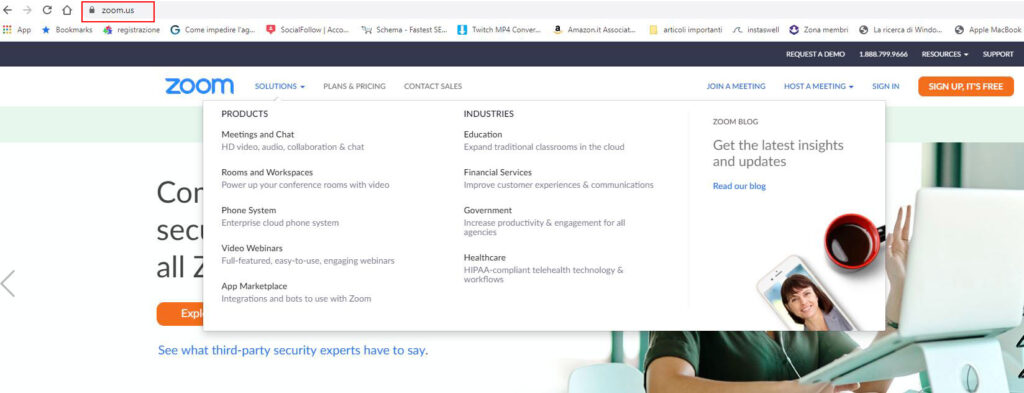Viewport: 1024px width, 393px height.
Task: Click Request a Demo link
Action: coord(815,54)
